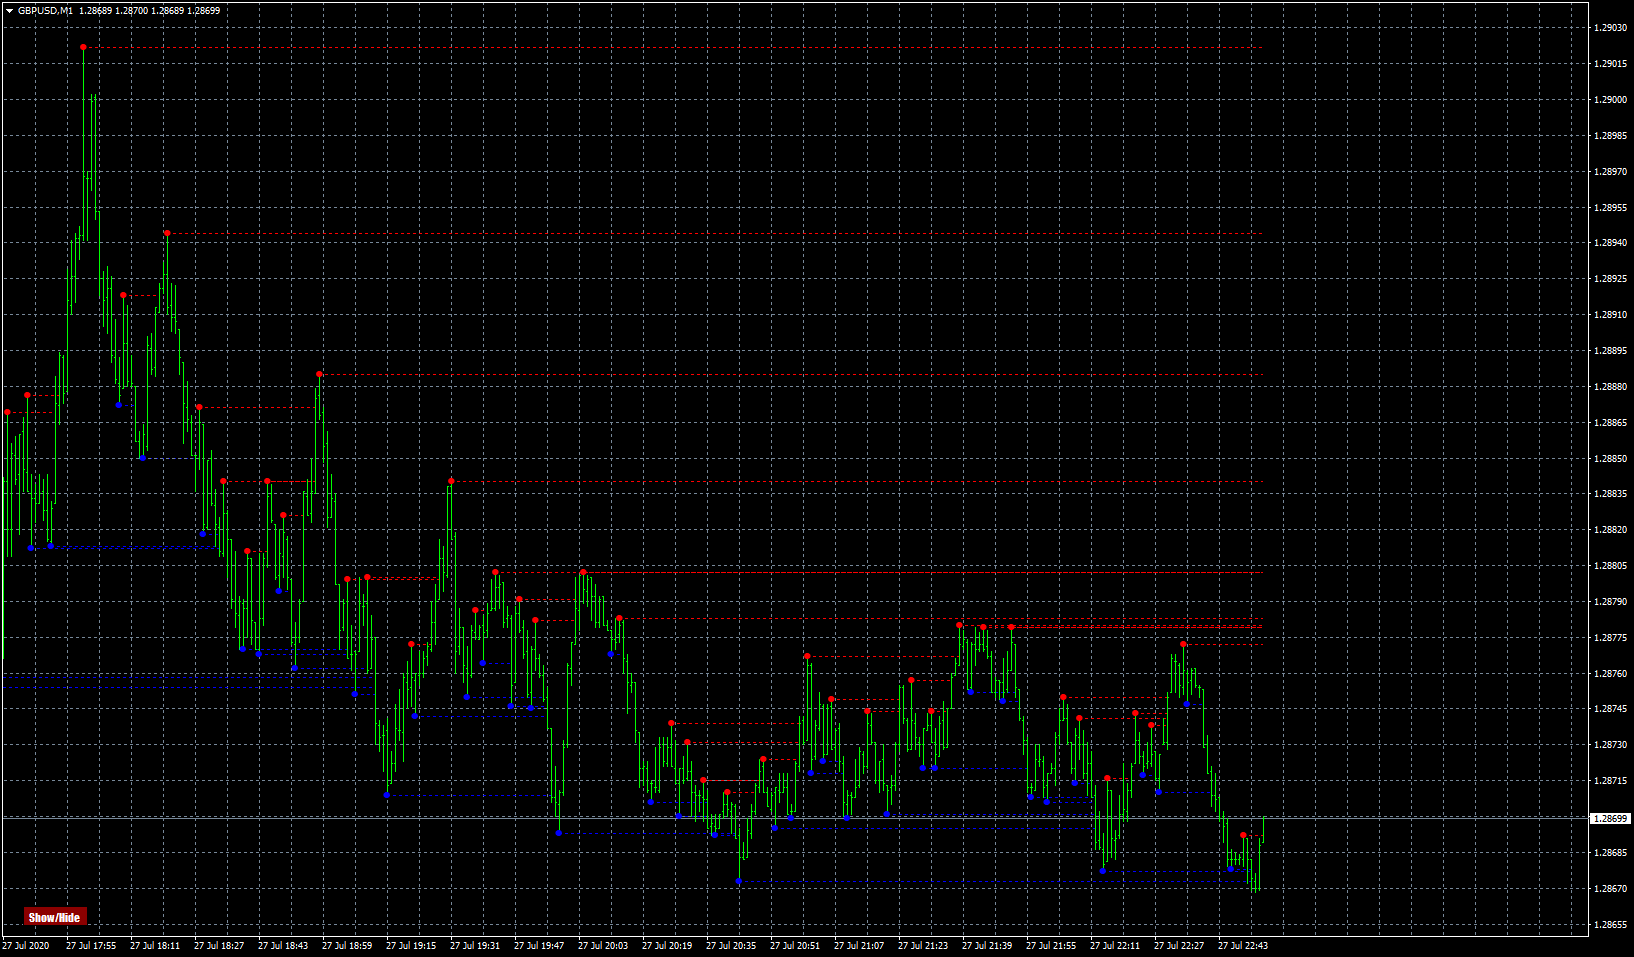This screenshot has width=1634, height=957.
Task: Click price scale value 1.28670
Action: pos(1610,889)
